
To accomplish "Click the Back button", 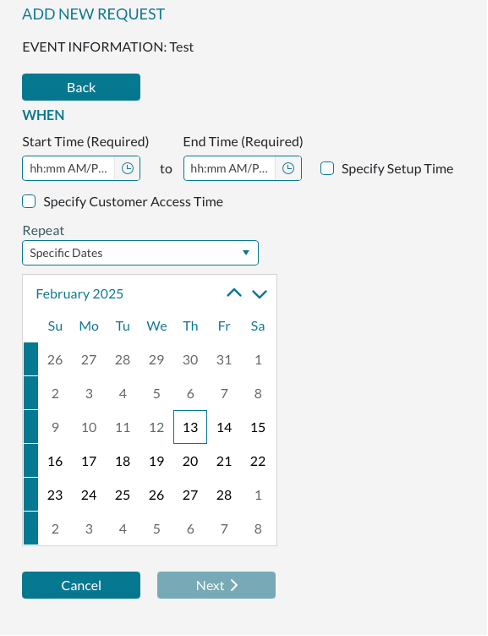I will pos(81,87).
